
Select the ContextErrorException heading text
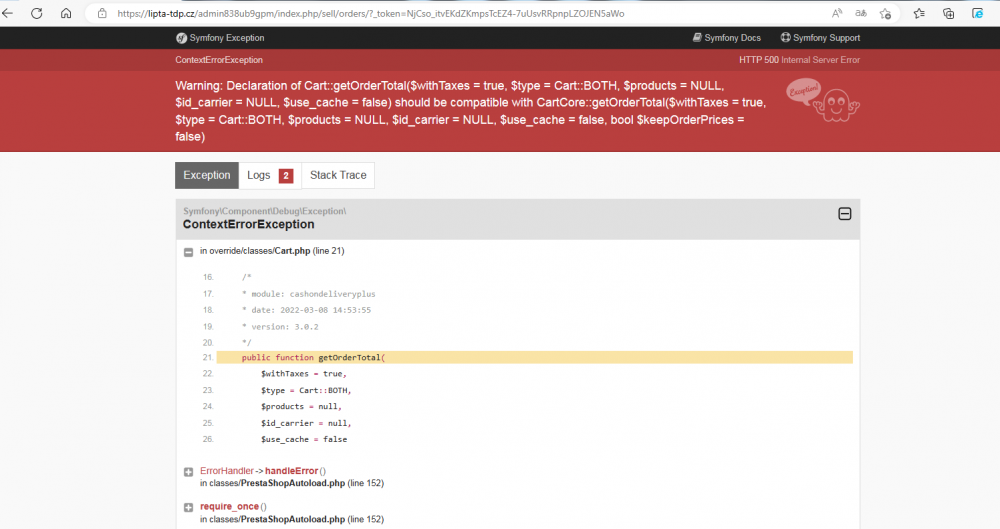[x=249, y=224]
